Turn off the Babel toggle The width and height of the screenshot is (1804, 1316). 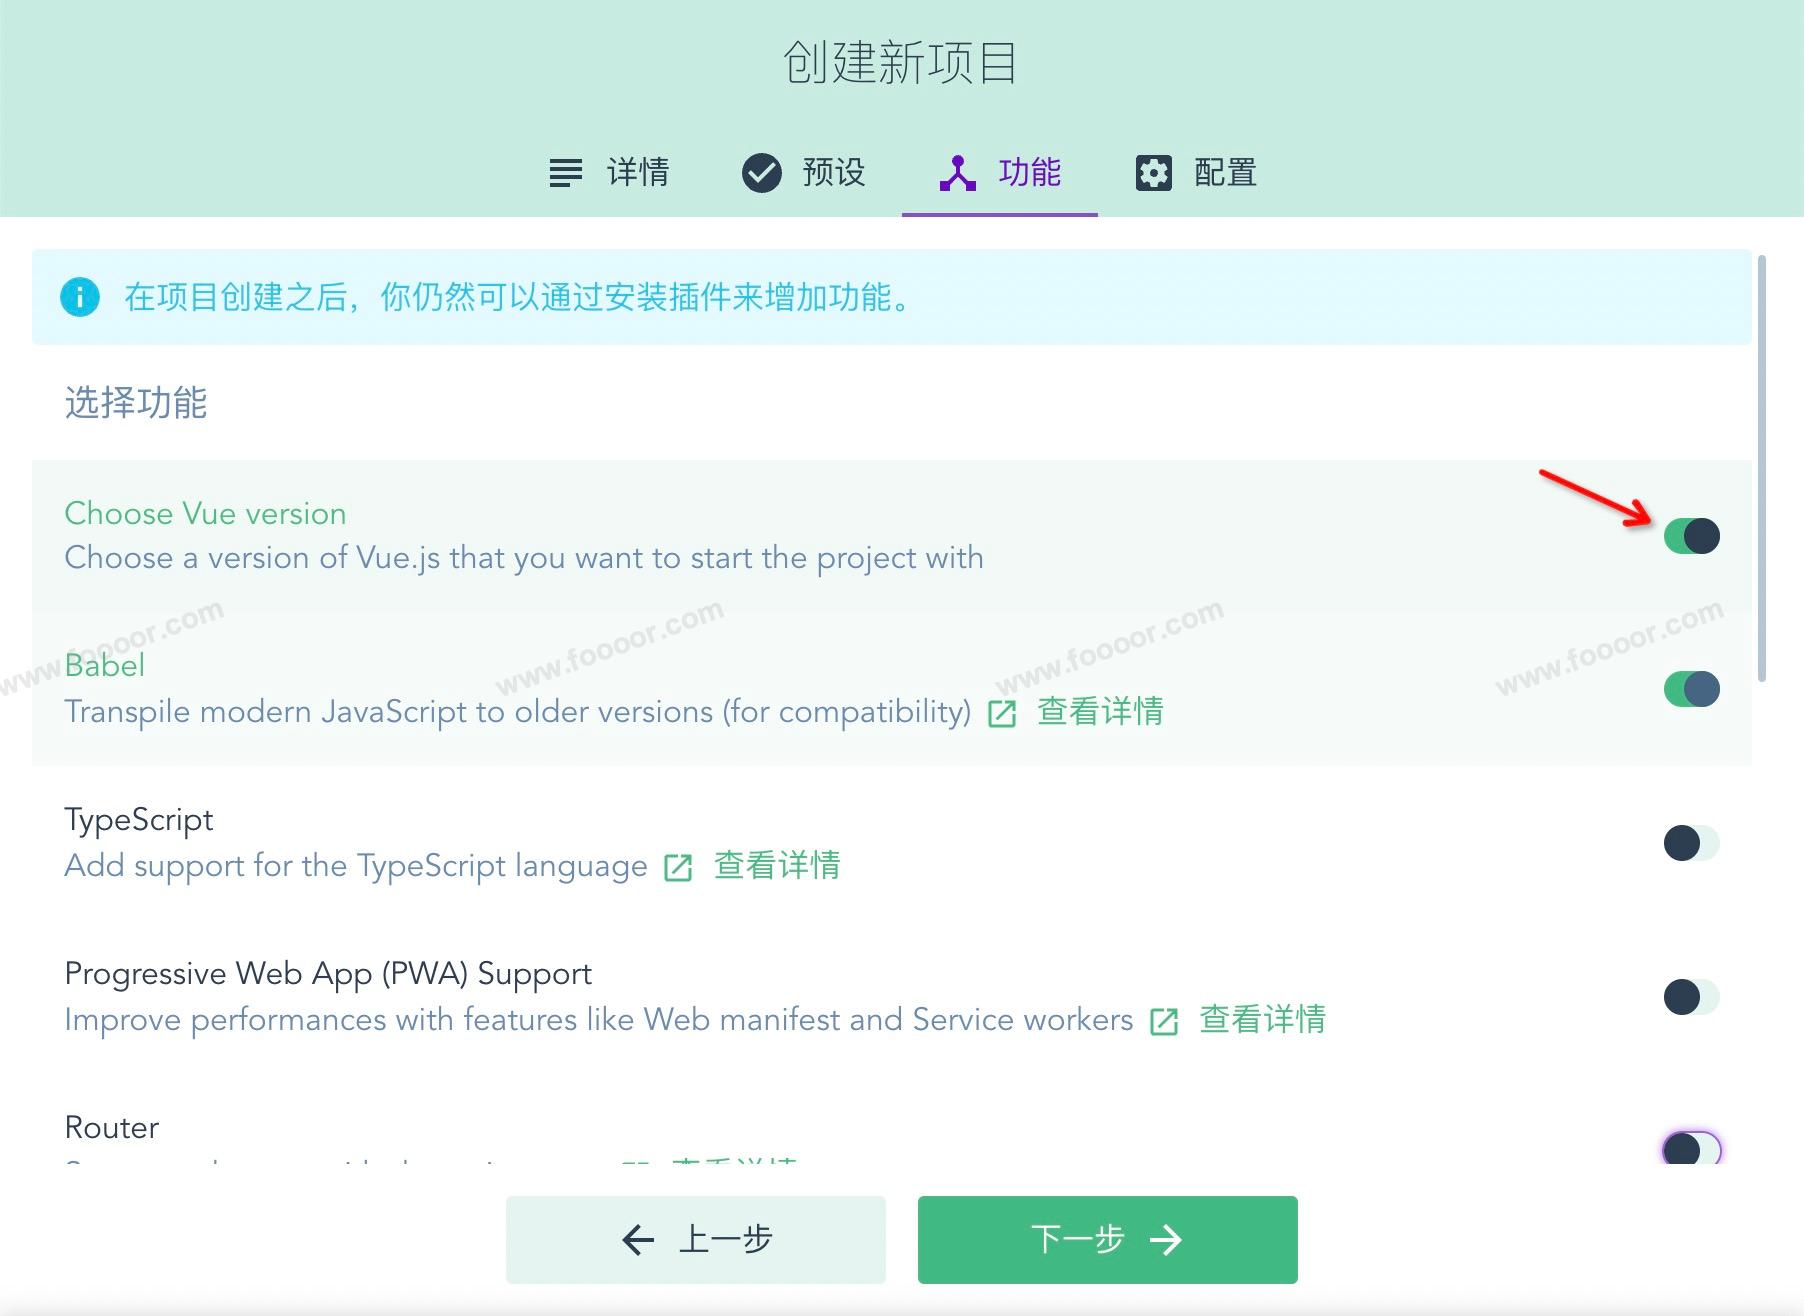pos(1691,689)
